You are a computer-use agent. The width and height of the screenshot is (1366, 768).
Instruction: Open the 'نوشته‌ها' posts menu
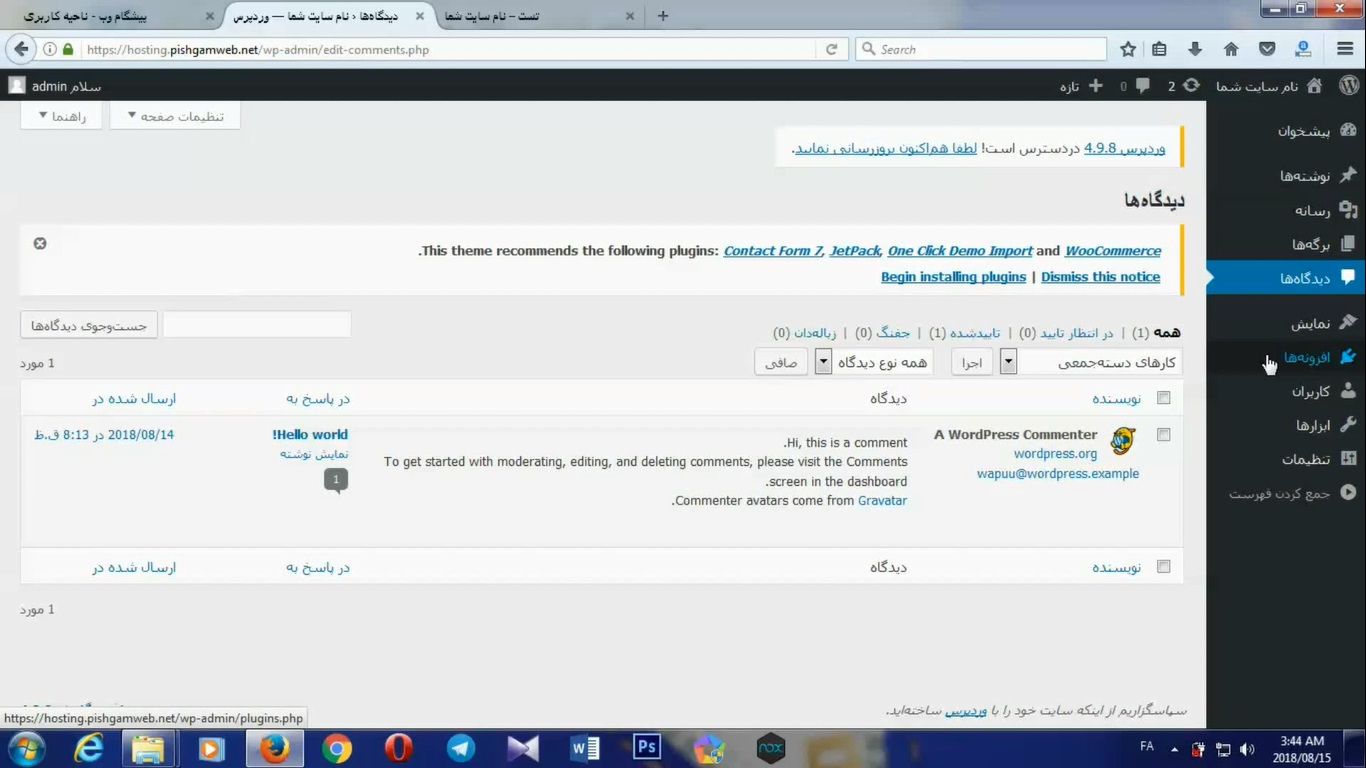coord(1286,175)
